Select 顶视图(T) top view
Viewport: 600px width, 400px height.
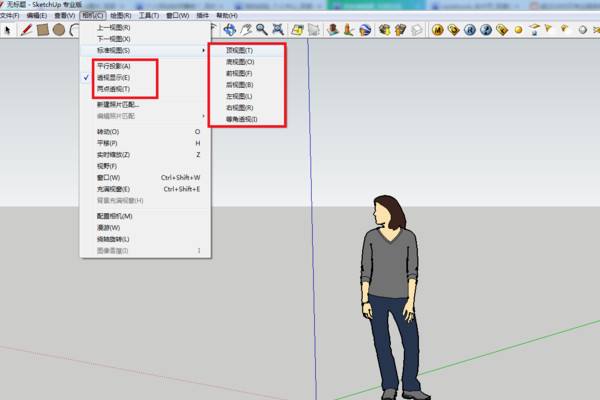pyautogui.click(x=239, y=50)
